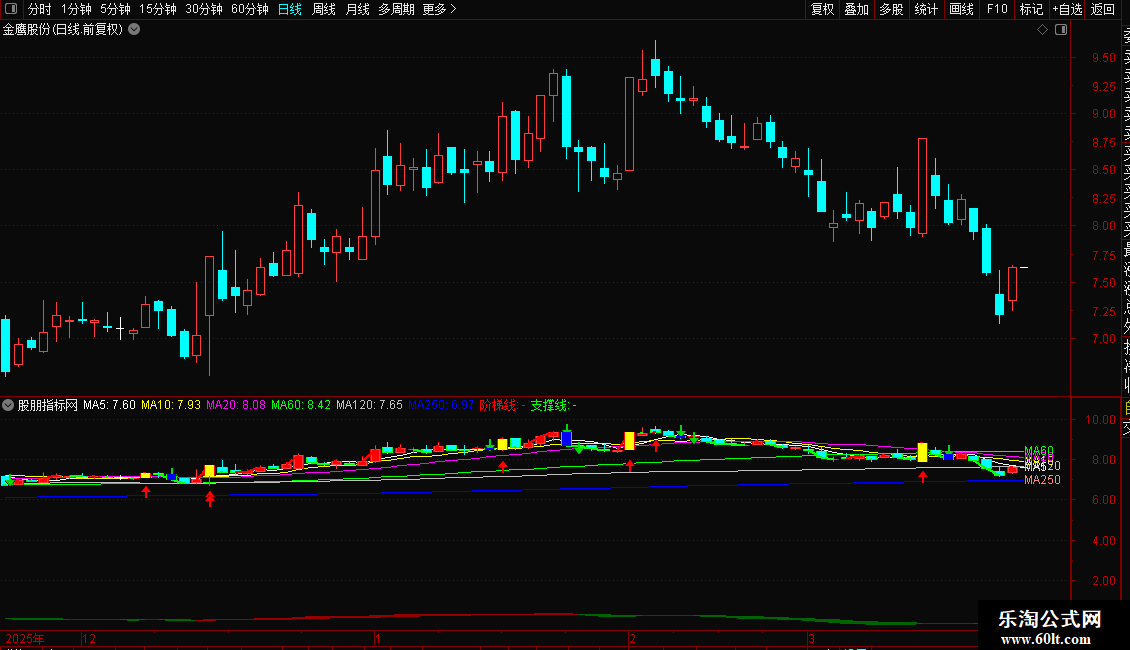Toggle the side panel icon in chart corner
Screen dimensions: 1130x650
1061,30
